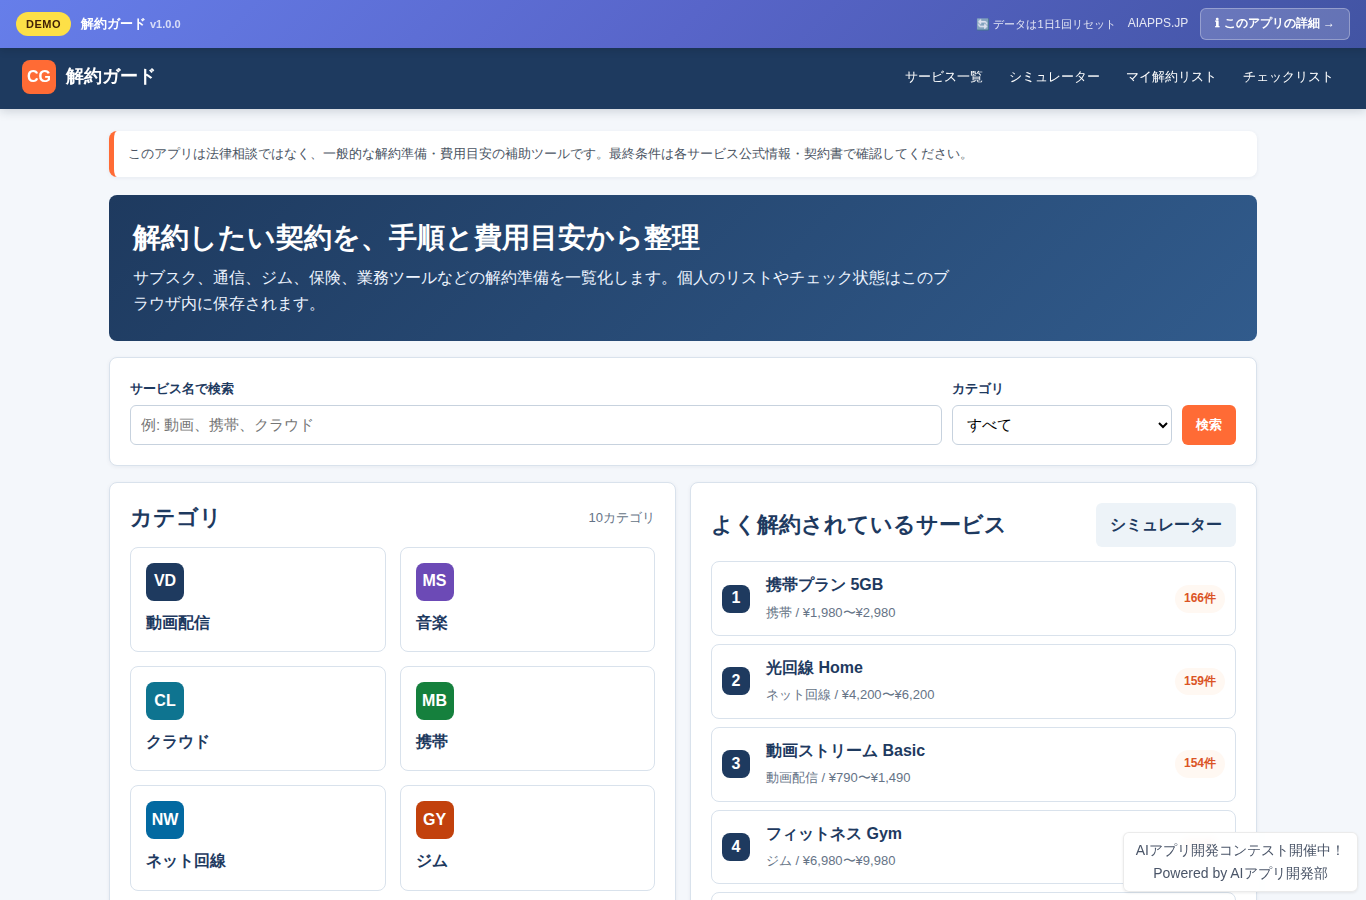This screenshot has height=900, width=1366.
Task: Select the 動画配信 category card
Action: pyautogui.click(x=258, y=600)
